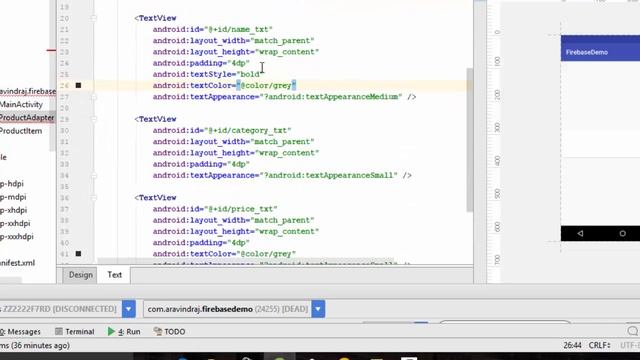Select ProductAdapter in project tree
Image resolution: width=640 pixels, height=360 pixels.
tap(27, 118)
